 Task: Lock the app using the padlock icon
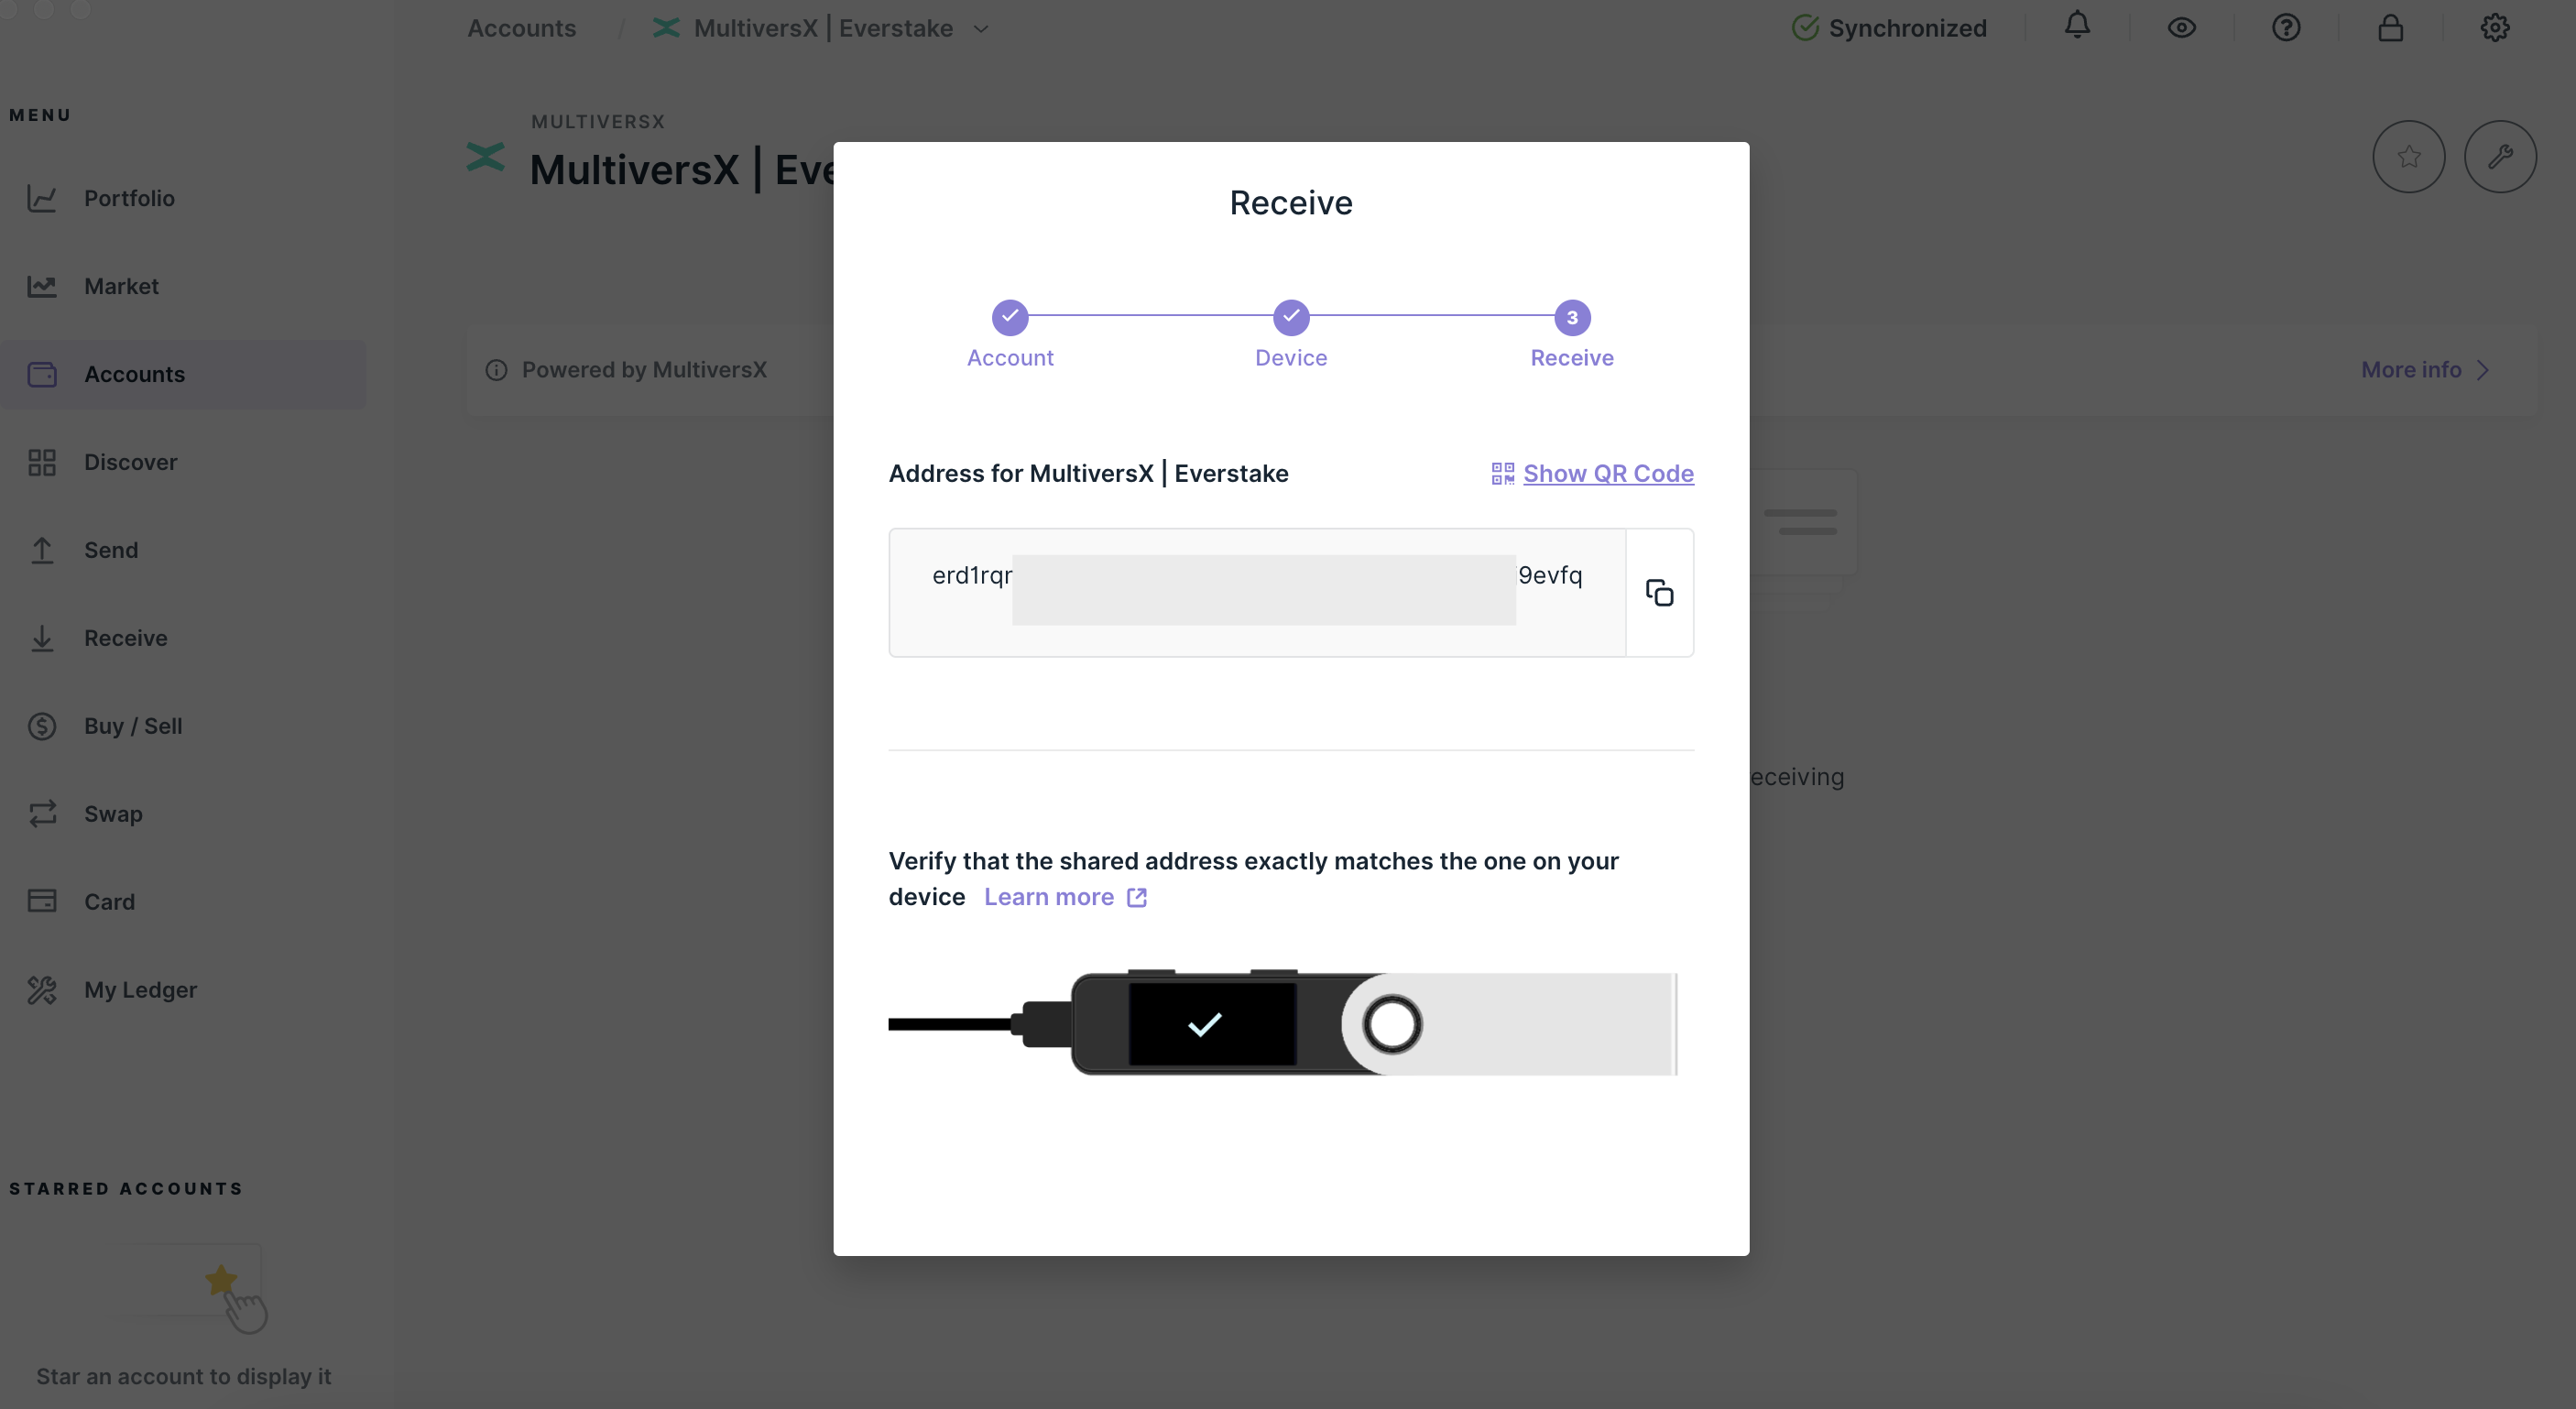2391,27
